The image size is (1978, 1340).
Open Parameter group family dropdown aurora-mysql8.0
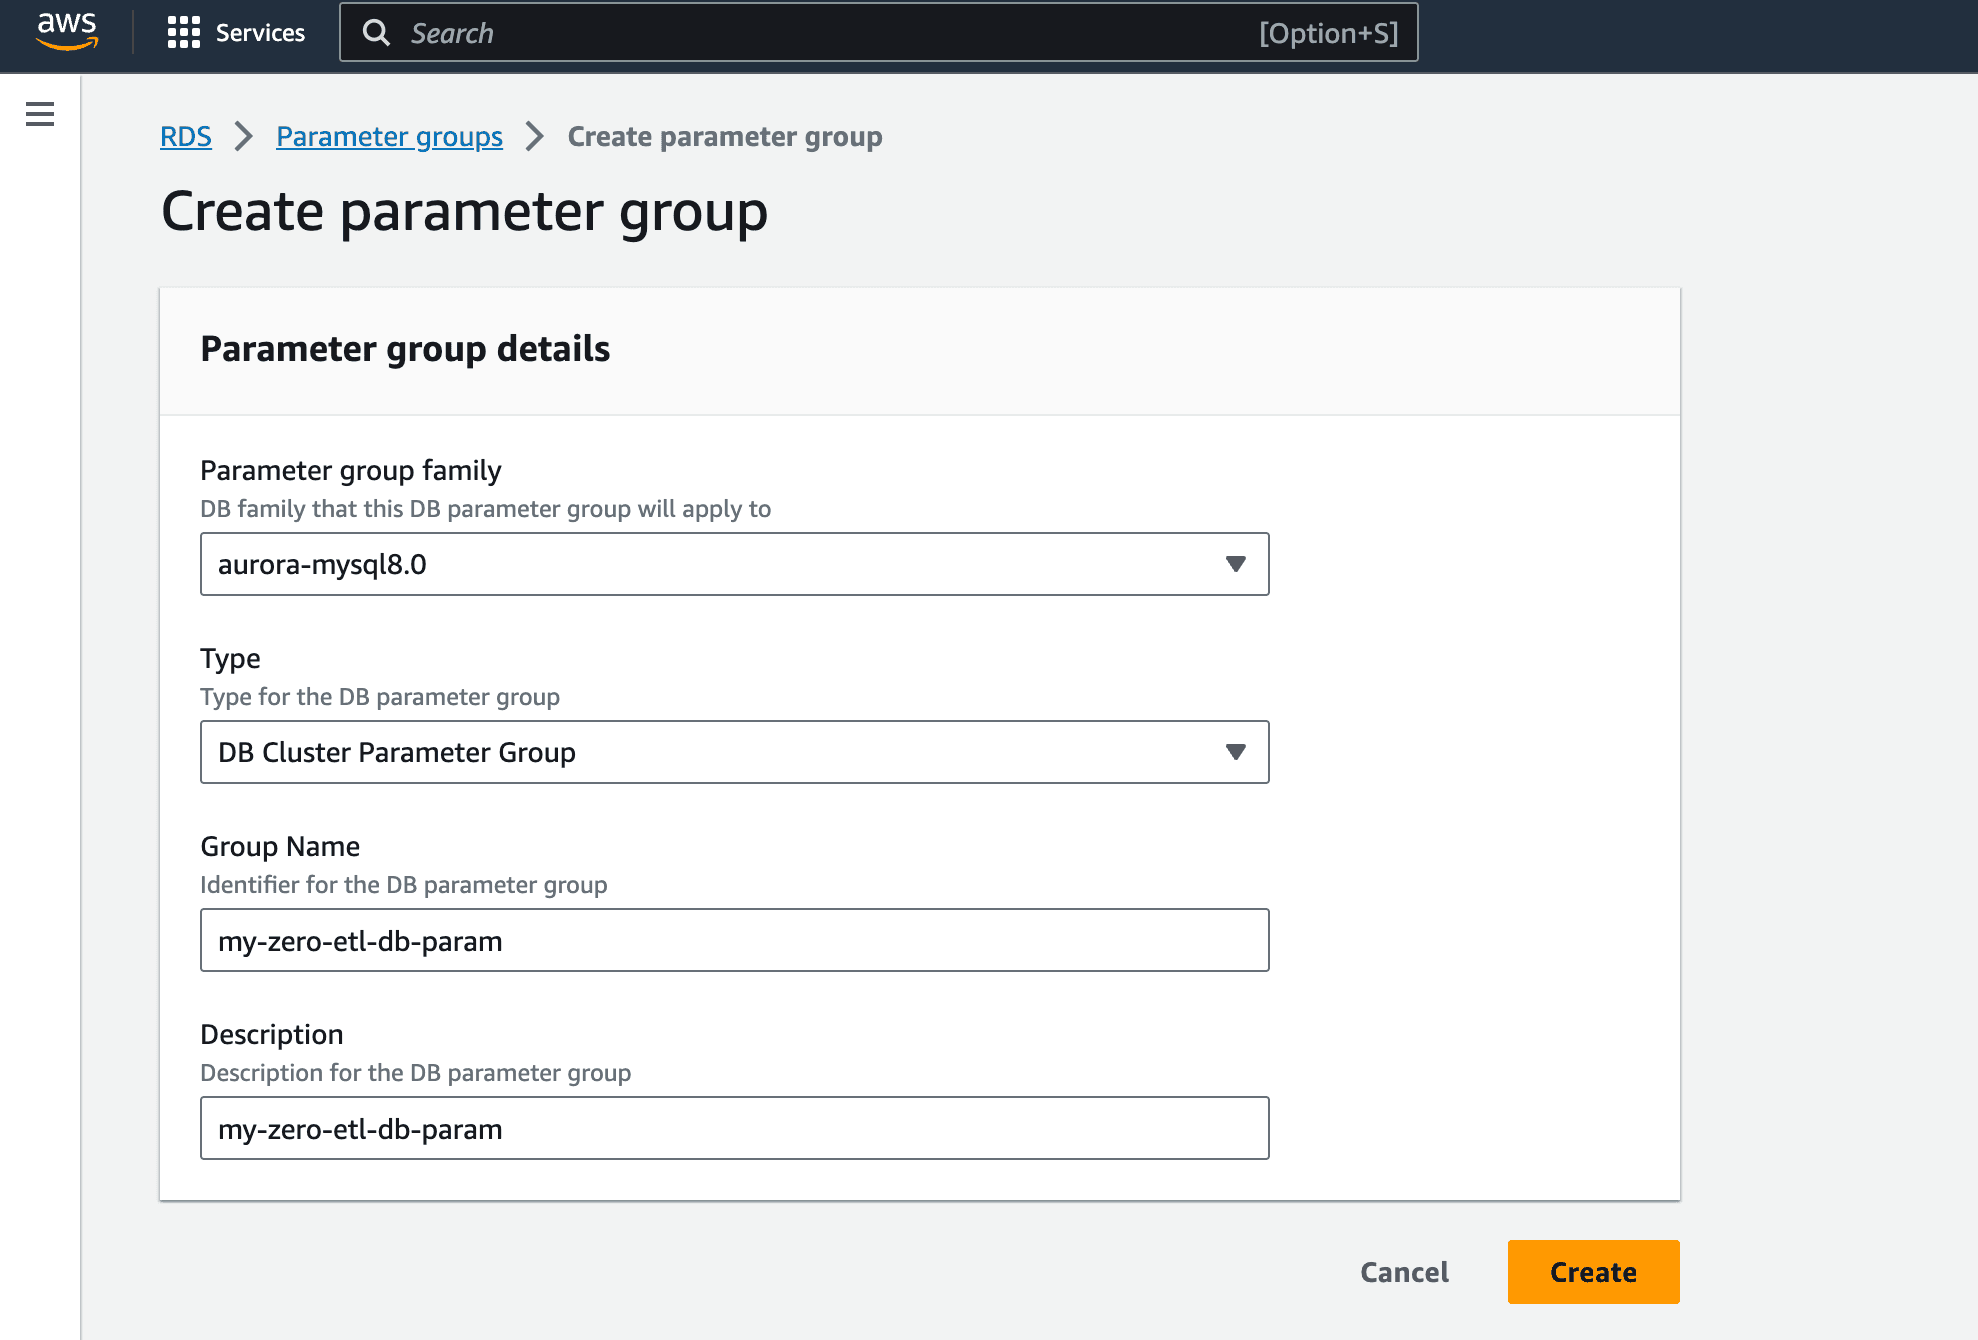pos(734,564)
